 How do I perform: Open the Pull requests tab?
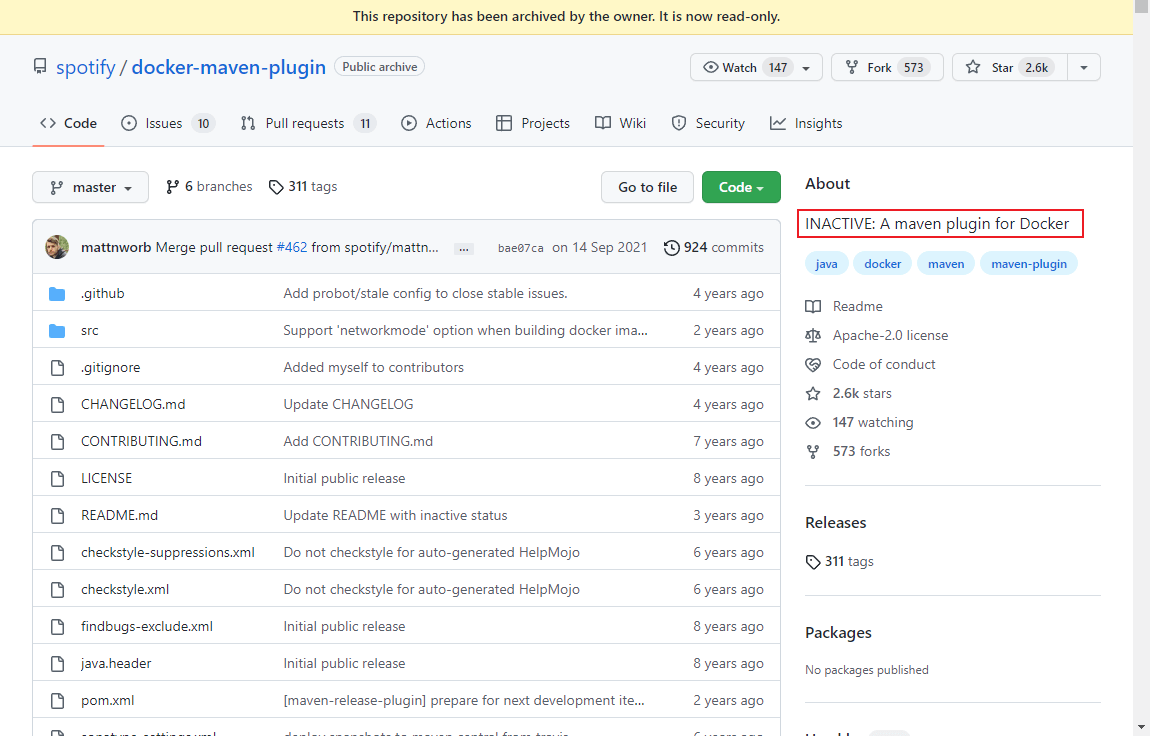(x=308, y=123)
